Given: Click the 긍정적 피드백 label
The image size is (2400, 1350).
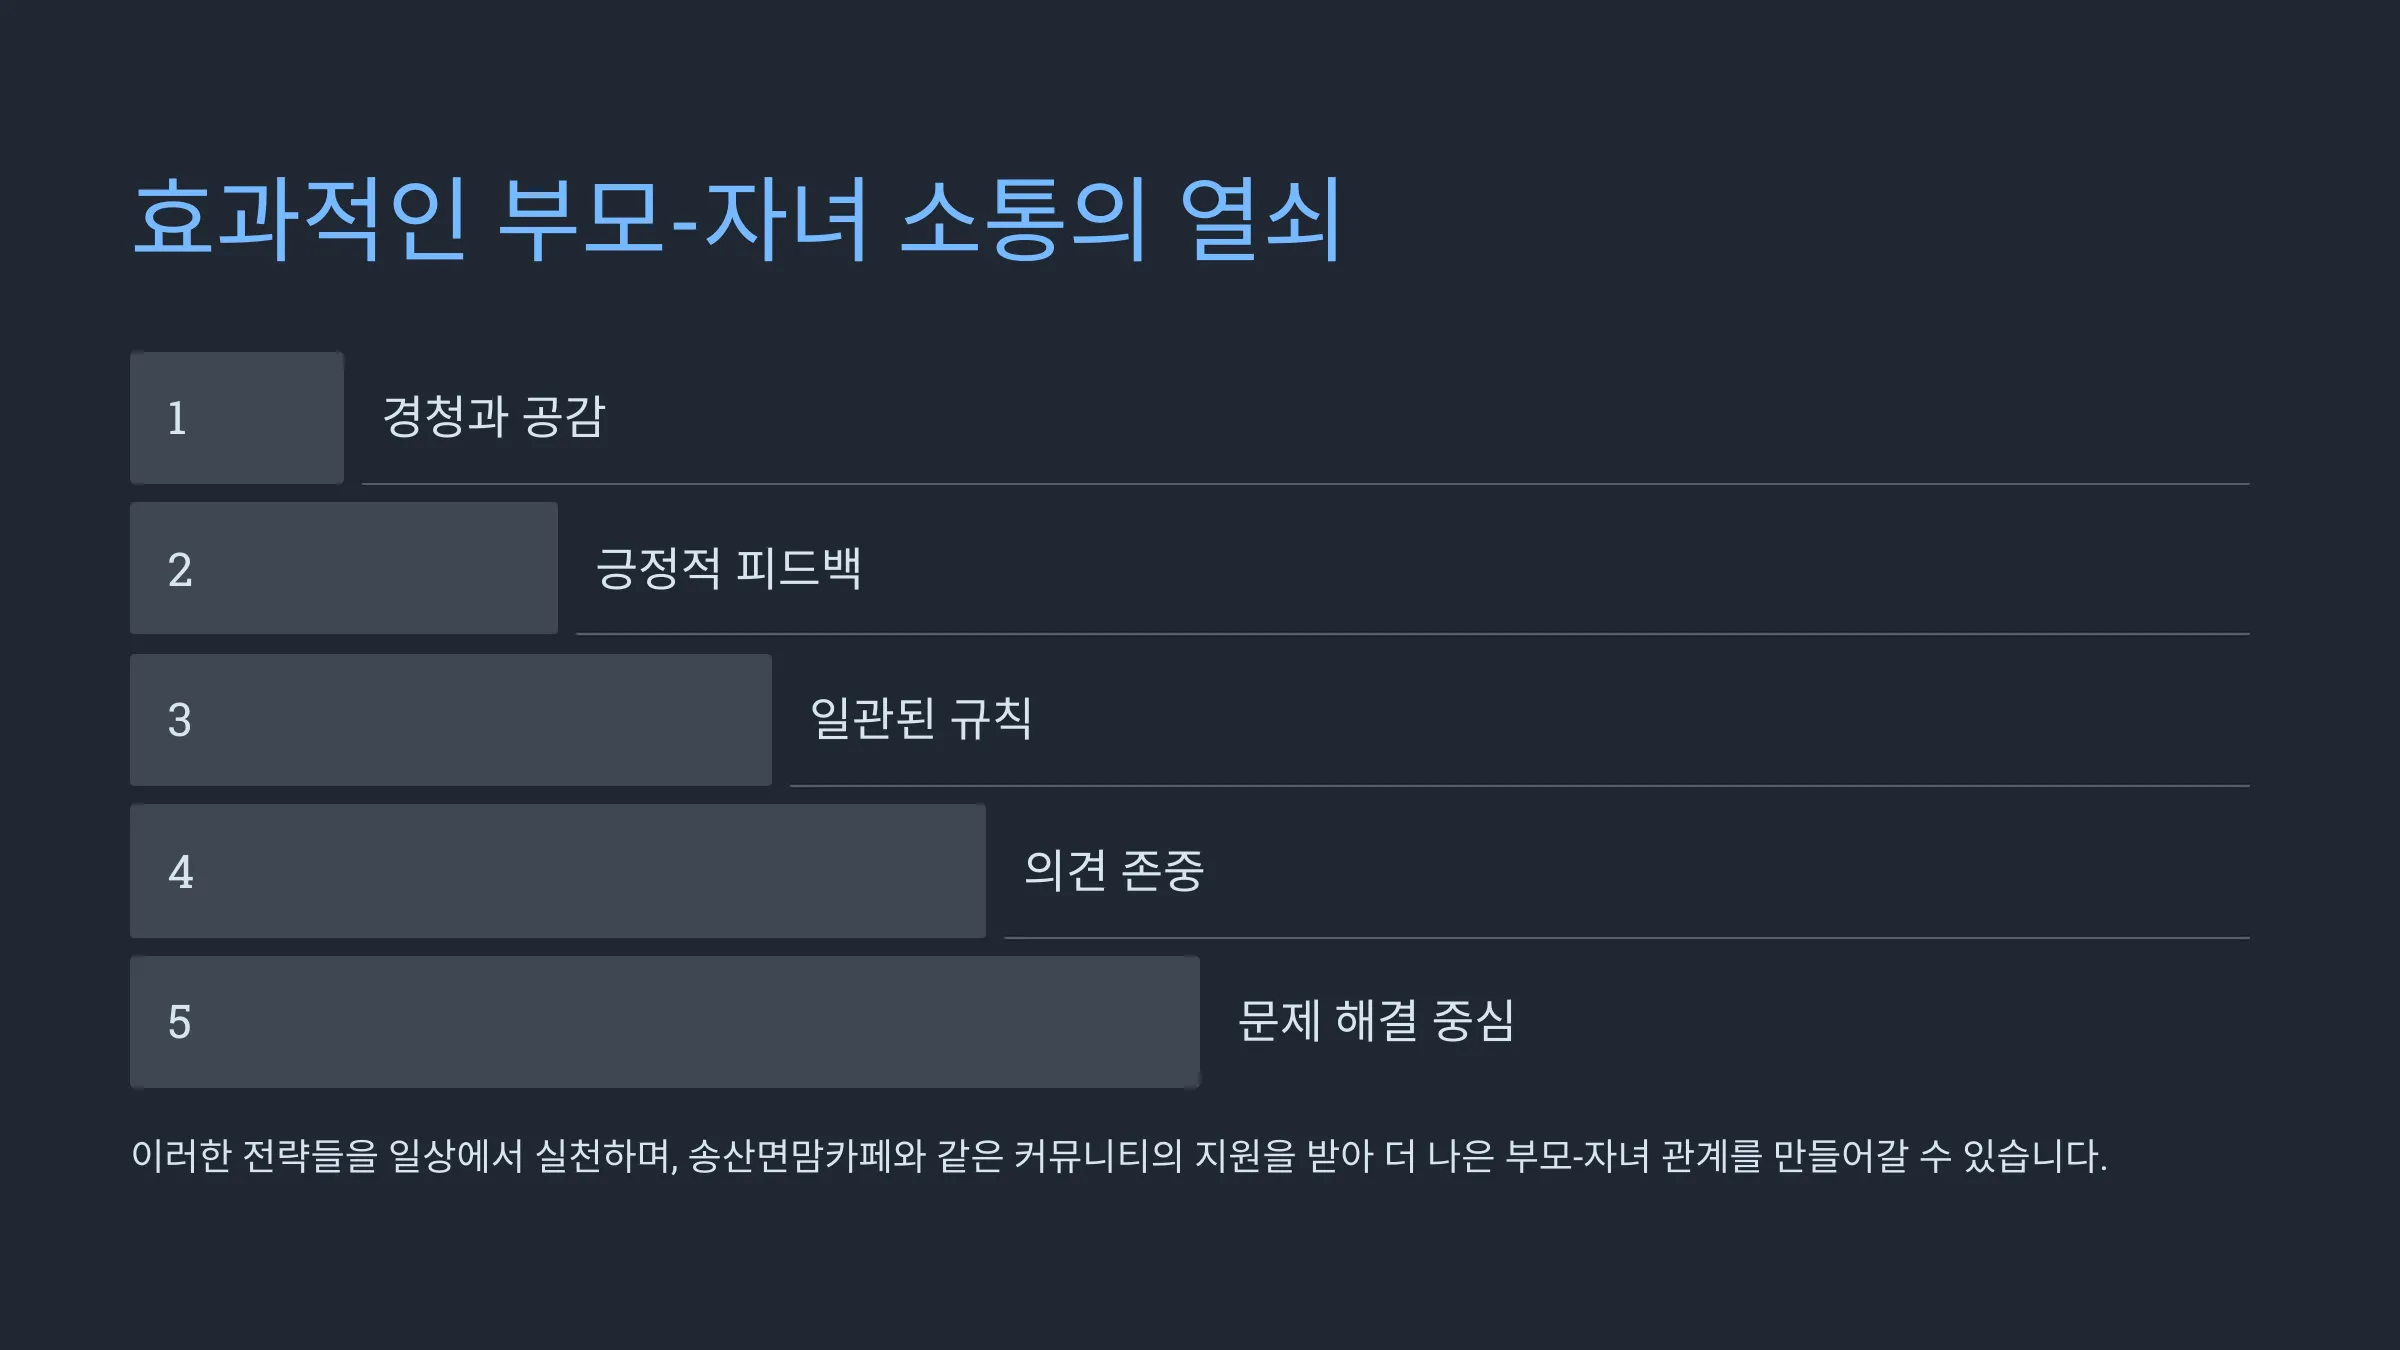Looking at the screenshot, I should (x=728, y=568).
